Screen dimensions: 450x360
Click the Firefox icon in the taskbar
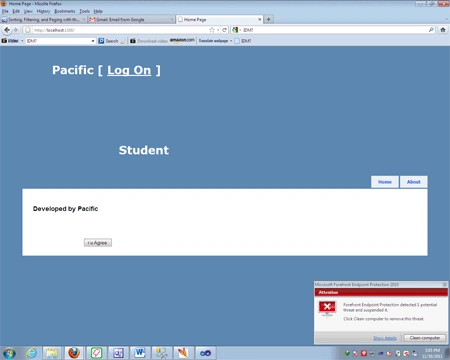coord(74,353)
